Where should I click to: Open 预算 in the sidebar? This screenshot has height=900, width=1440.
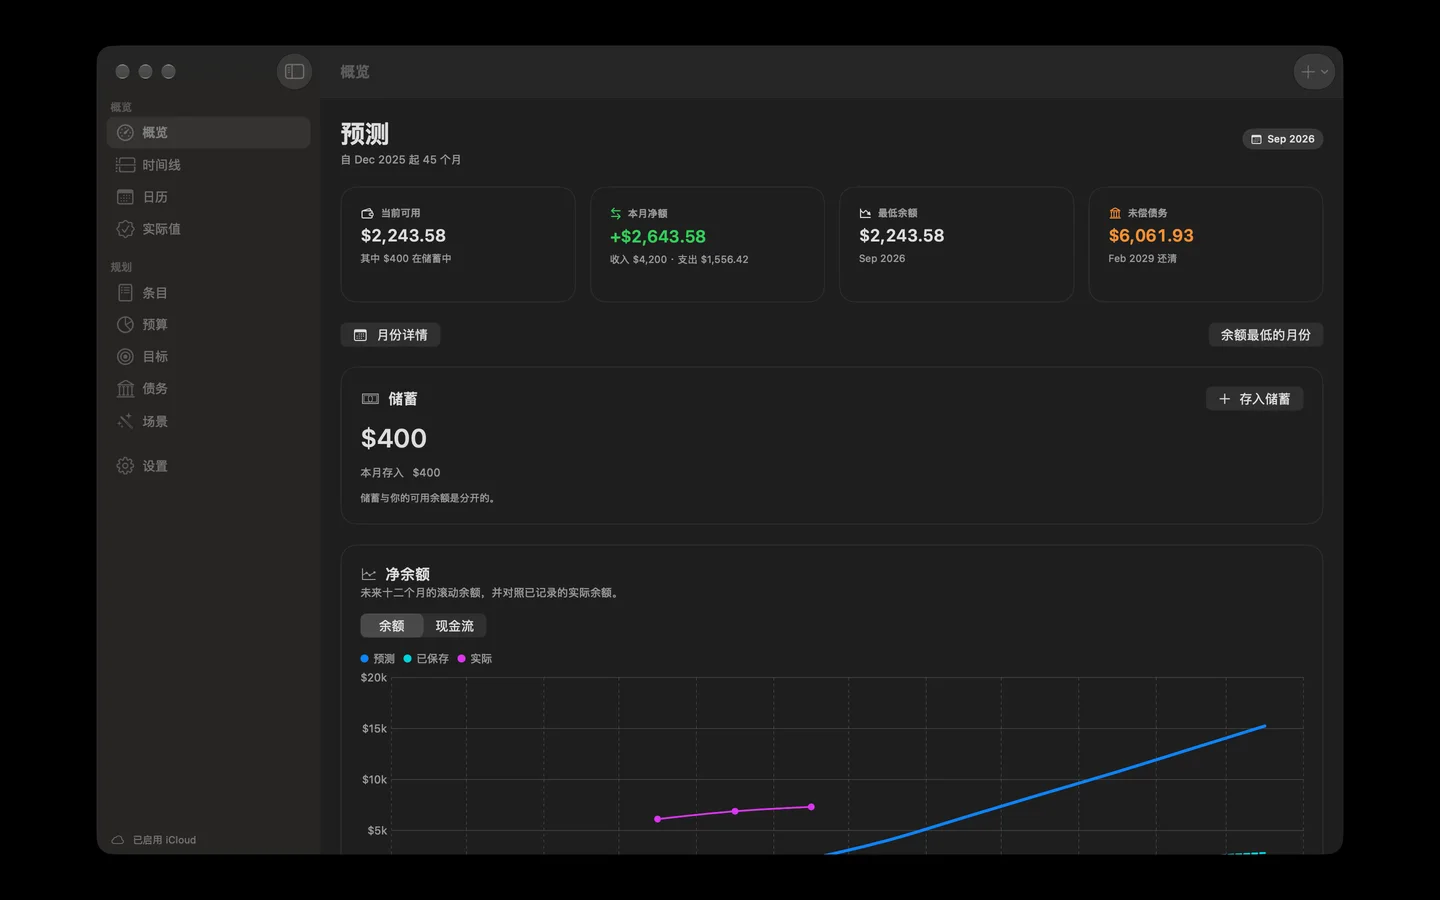coord(208,325)
